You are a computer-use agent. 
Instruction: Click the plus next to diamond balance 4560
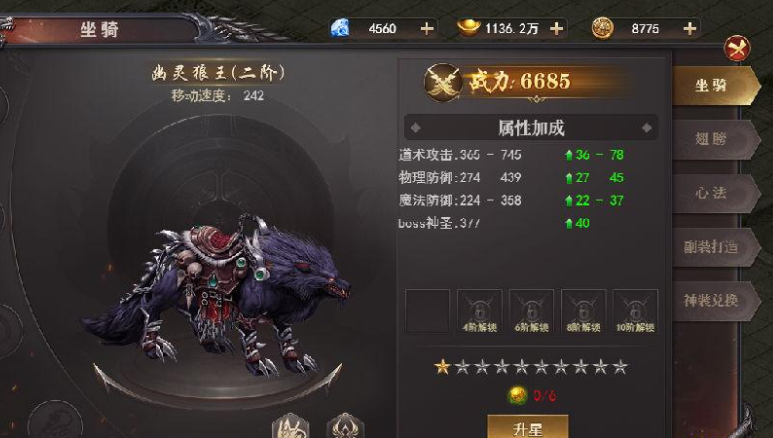coord(427,29)
